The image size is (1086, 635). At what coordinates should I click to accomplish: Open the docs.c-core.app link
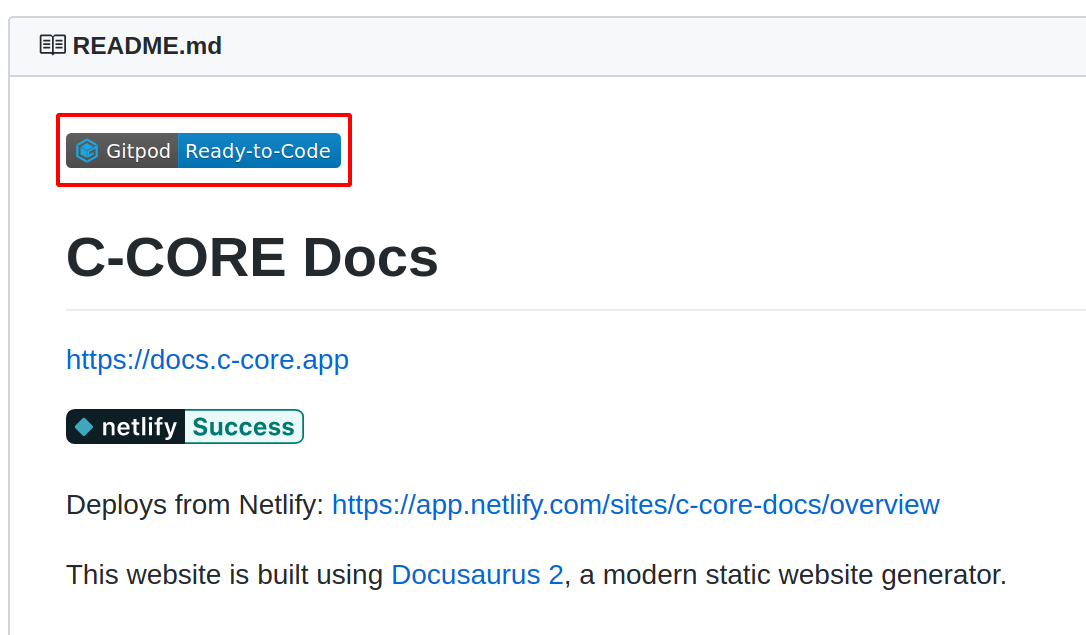coord(207,360)
